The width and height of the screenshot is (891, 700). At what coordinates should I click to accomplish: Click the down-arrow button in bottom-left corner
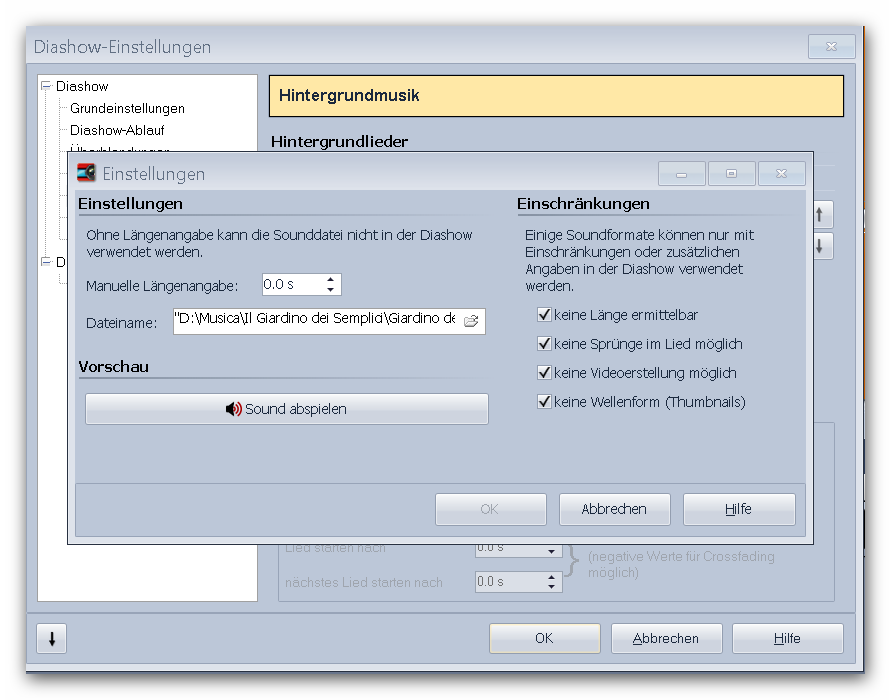52,639
